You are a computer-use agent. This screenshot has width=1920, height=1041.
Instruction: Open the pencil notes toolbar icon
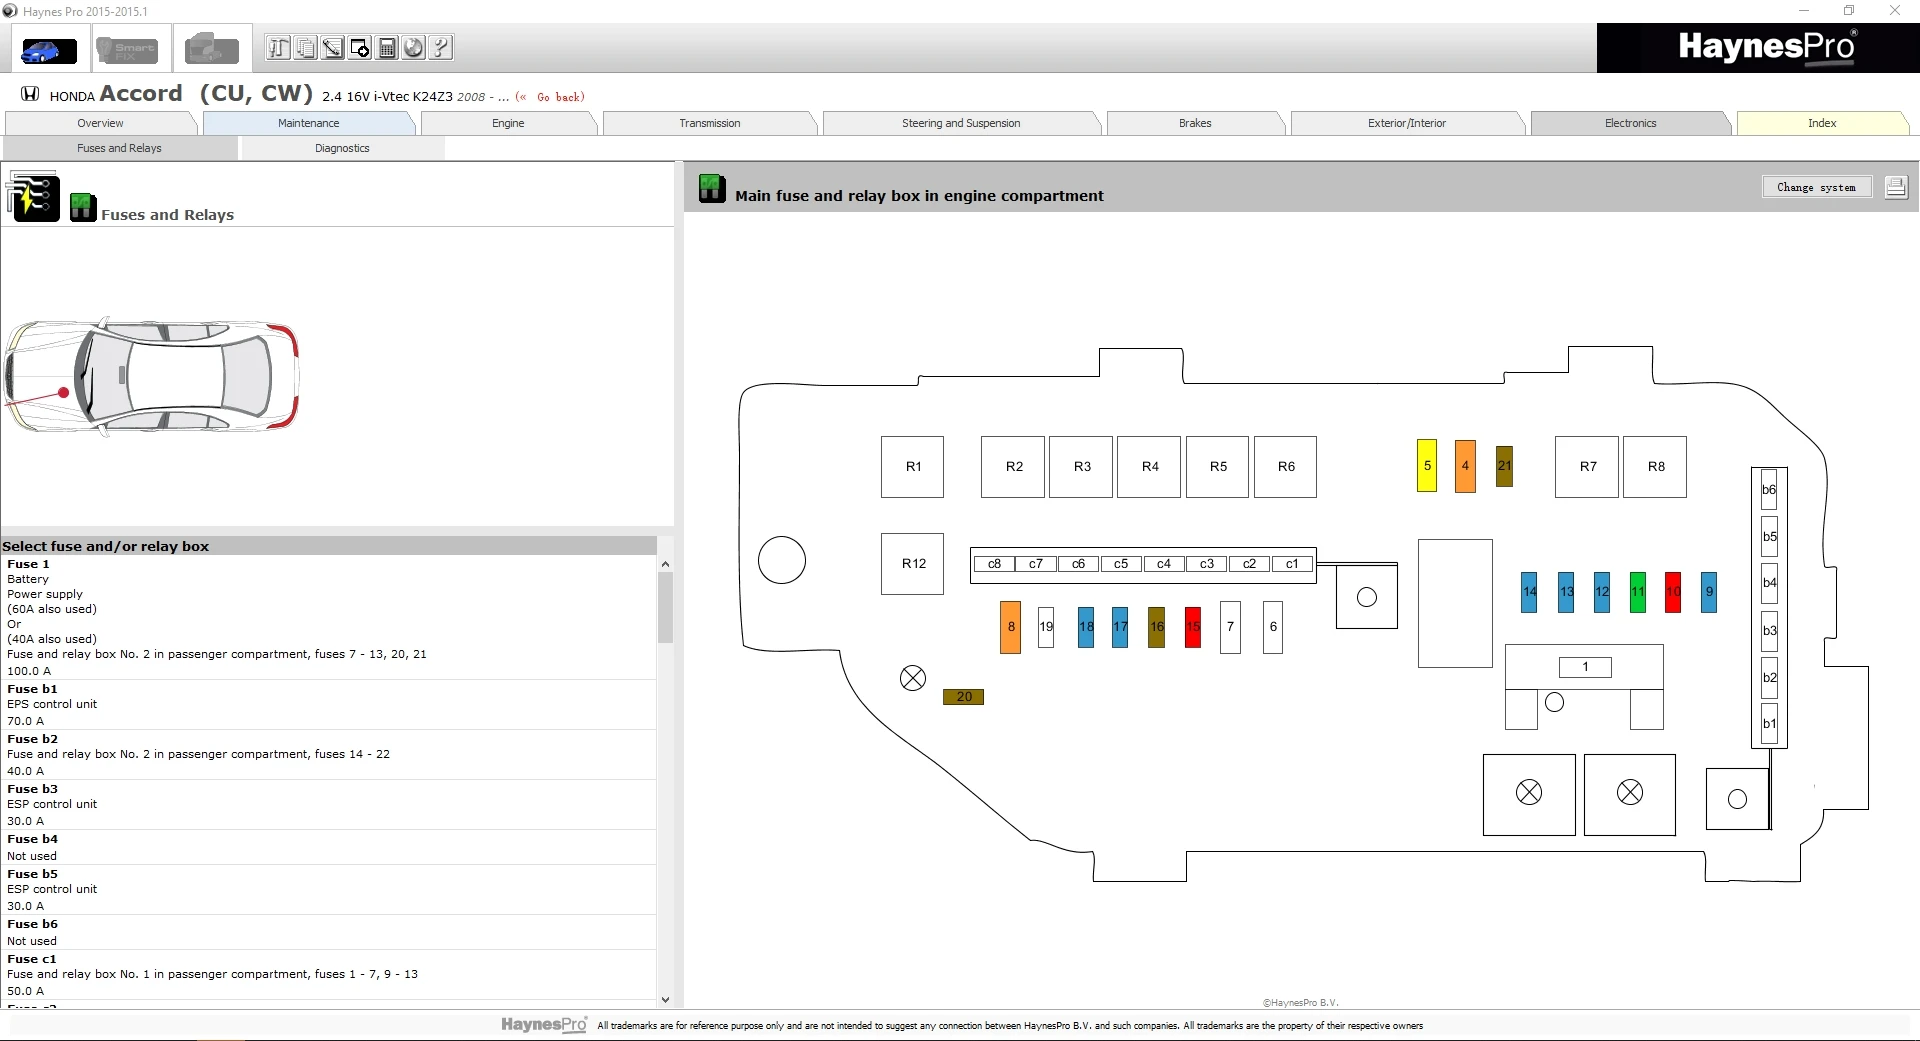[332, 47]
